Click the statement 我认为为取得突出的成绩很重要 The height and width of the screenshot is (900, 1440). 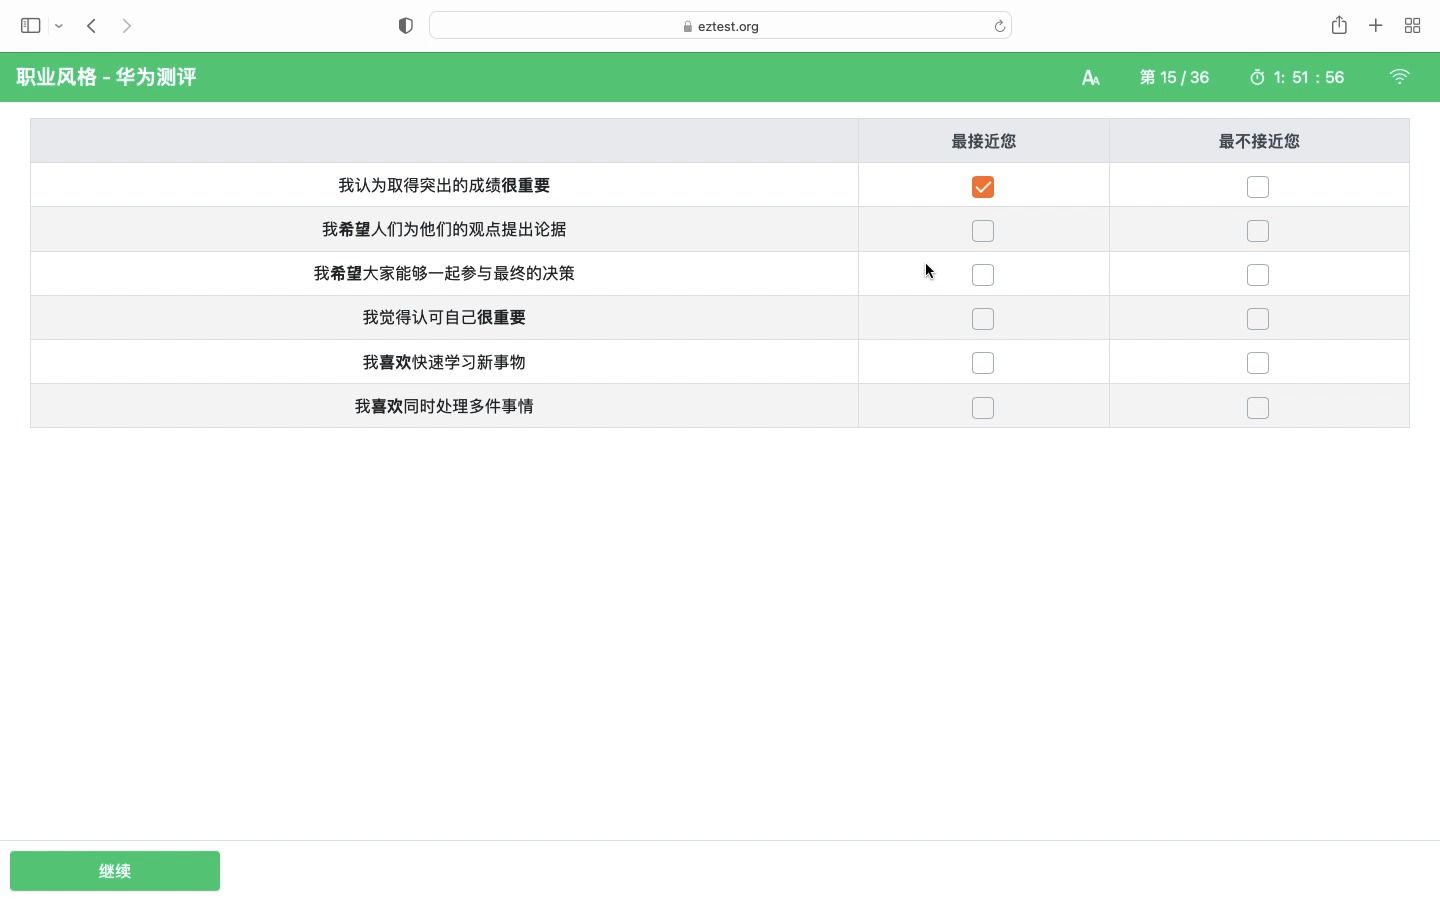(x=444, y=185)
